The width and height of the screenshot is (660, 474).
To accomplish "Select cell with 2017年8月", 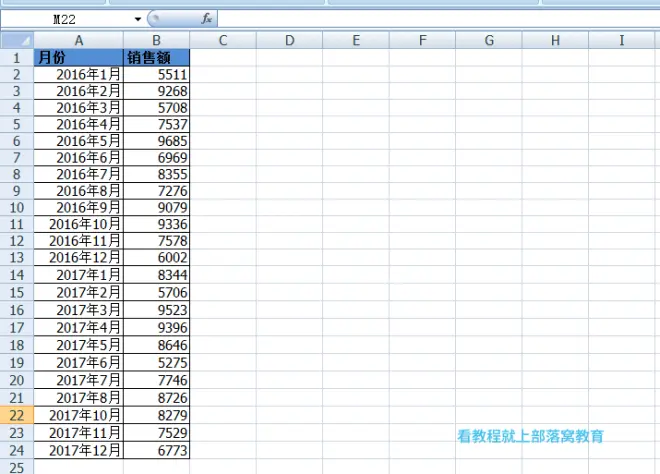I will 79,398.
